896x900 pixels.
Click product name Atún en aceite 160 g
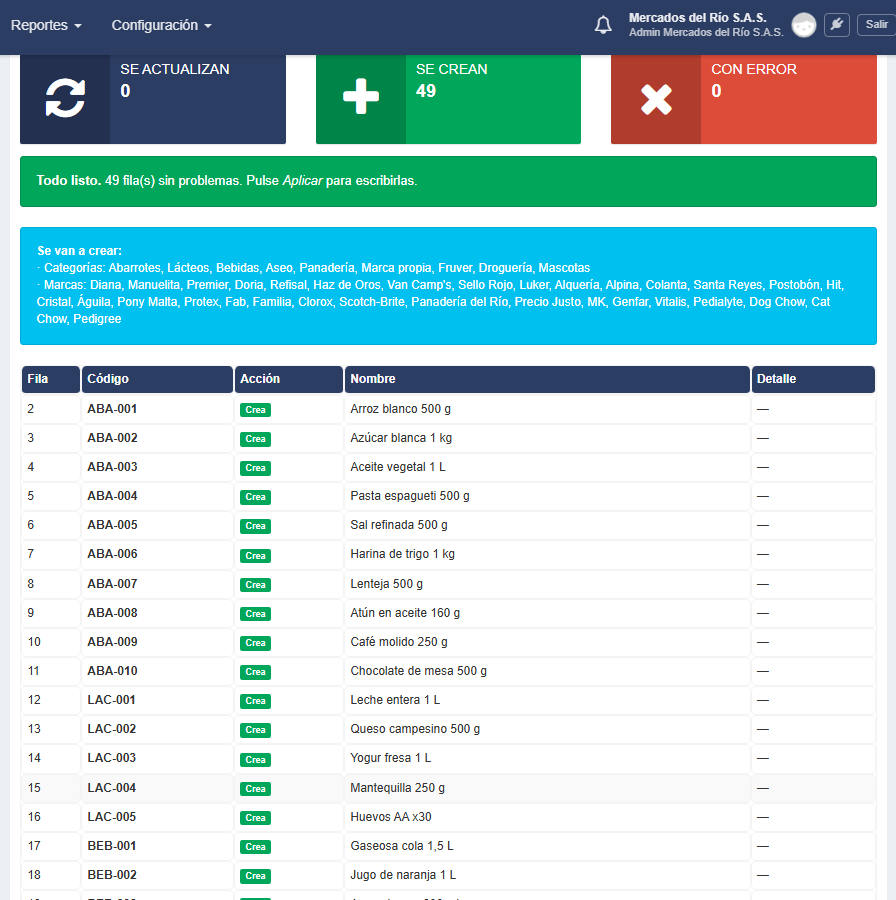pyautogui.click(x=405, y=613)
